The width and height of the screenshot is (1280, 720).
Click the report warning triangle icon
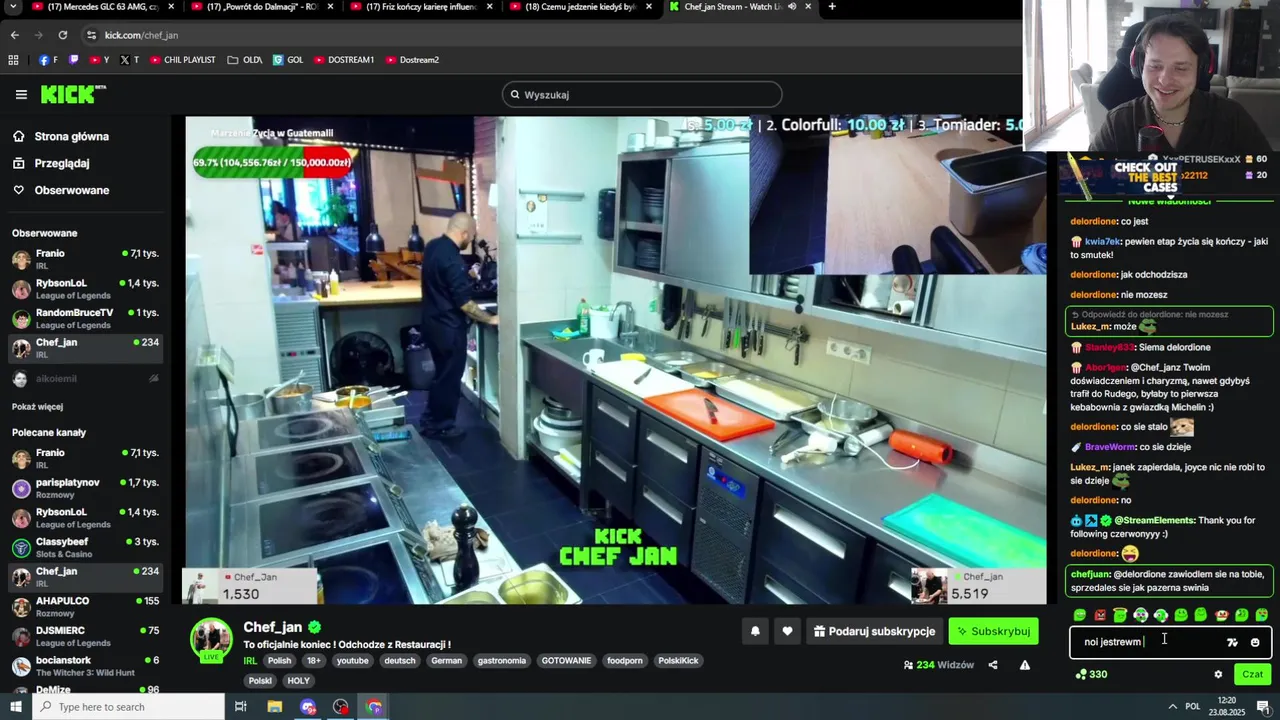tap(1023, 665)
